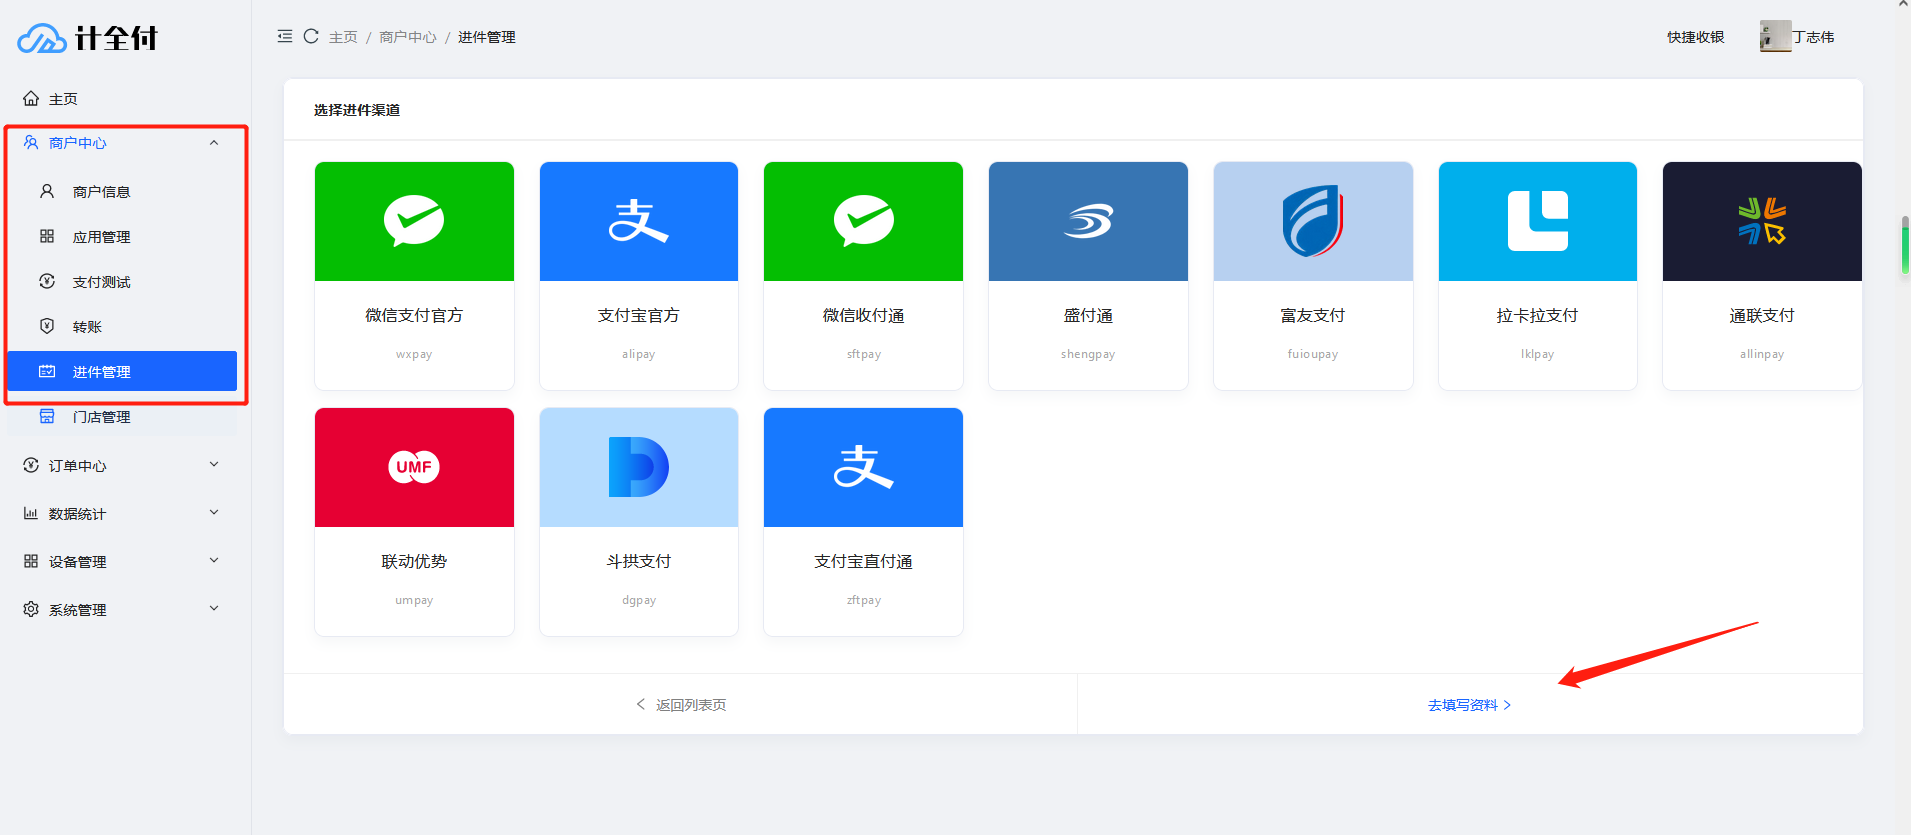Select the 富友支付 channel logo
Screen dimensions: 1911x835
tap(1313, 221)
